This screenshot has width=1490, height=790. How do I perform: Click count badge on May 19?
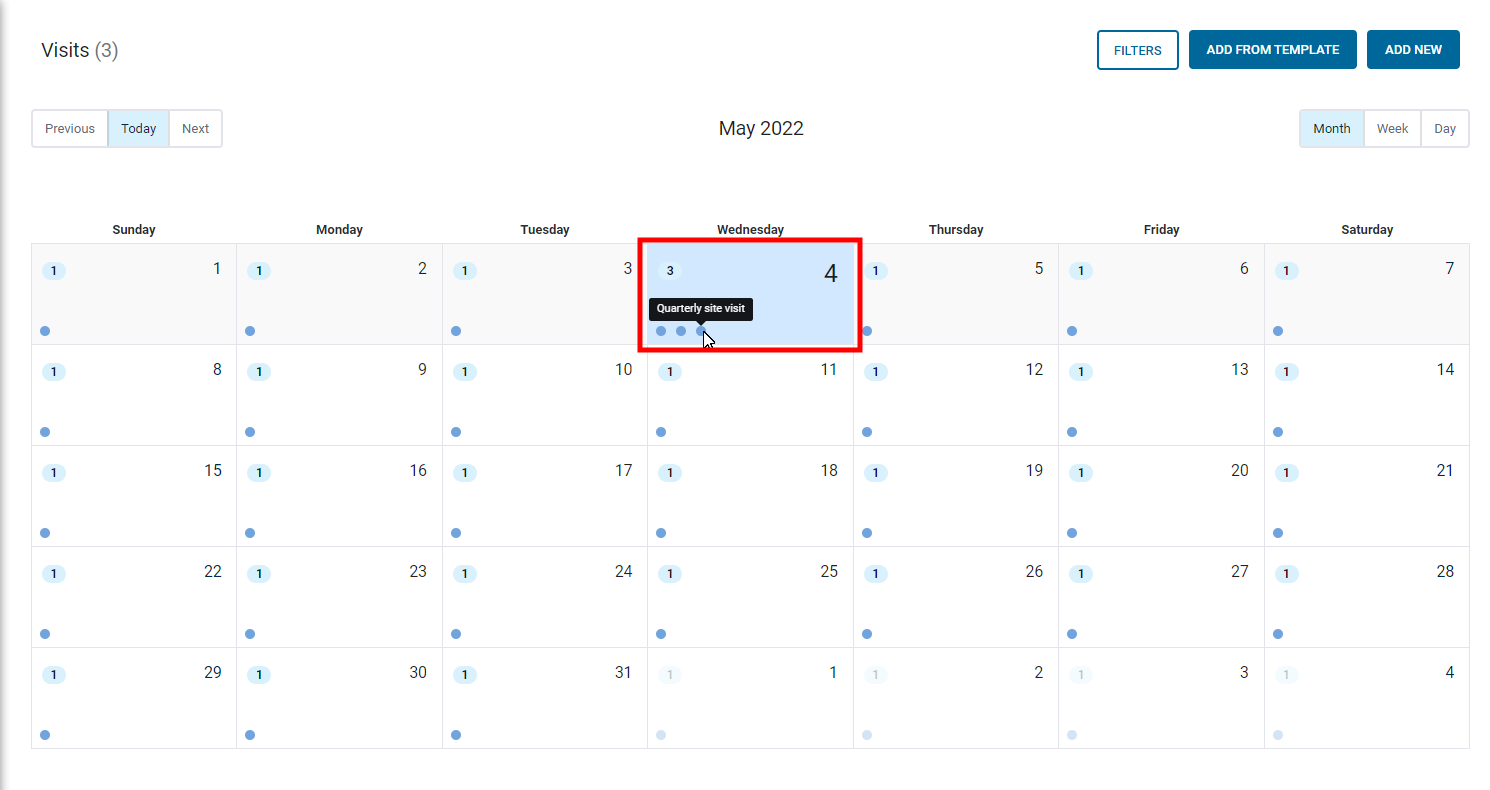(x=876, y=473)
